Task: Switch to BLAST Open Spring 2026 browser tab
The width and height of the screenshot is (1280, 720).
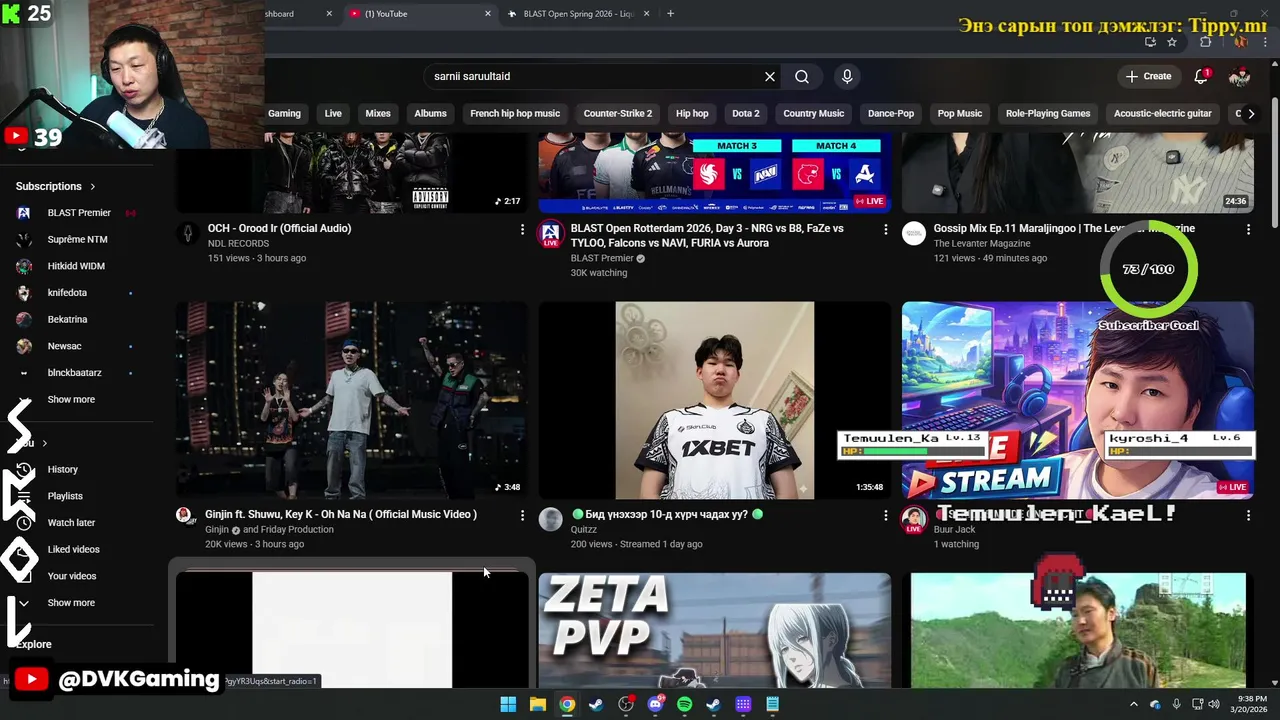Action: click(577, 14)
